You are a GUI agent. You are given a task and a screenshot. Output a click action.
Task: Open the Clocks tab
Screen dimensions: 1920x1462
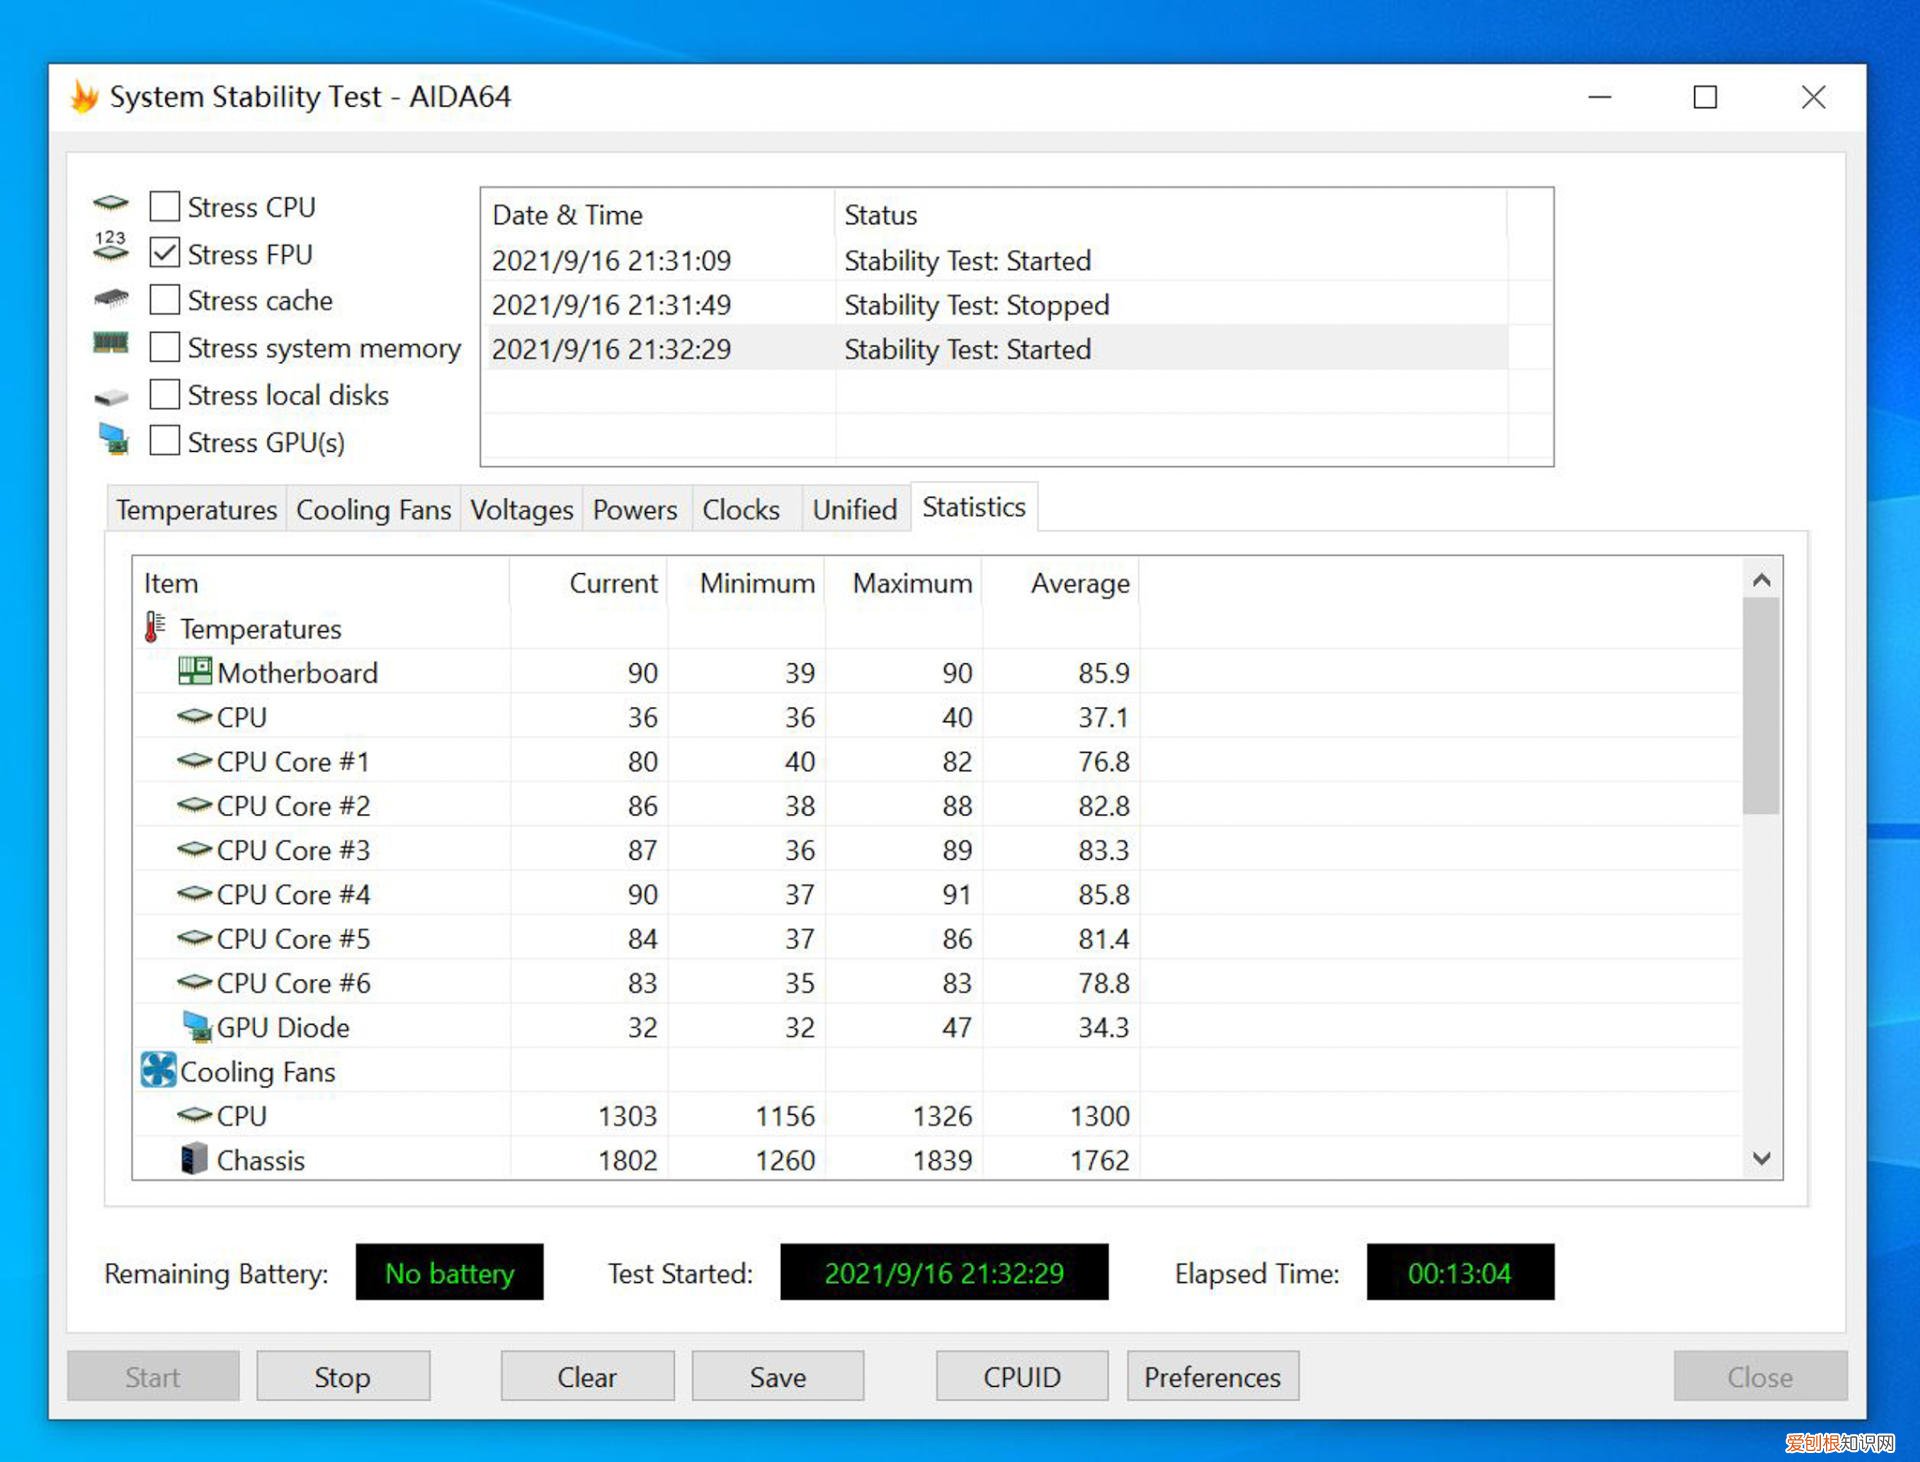tap(740, 510)
